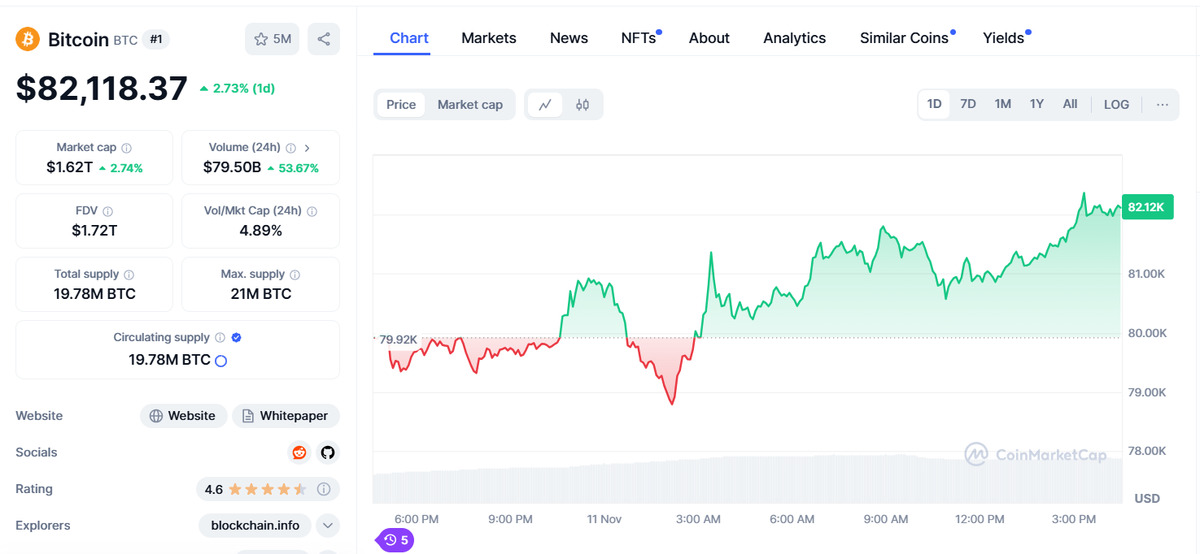This screenshot has width=1200, height=554.
Task: Switch to the Chart tab
Action: click(409, 38)
